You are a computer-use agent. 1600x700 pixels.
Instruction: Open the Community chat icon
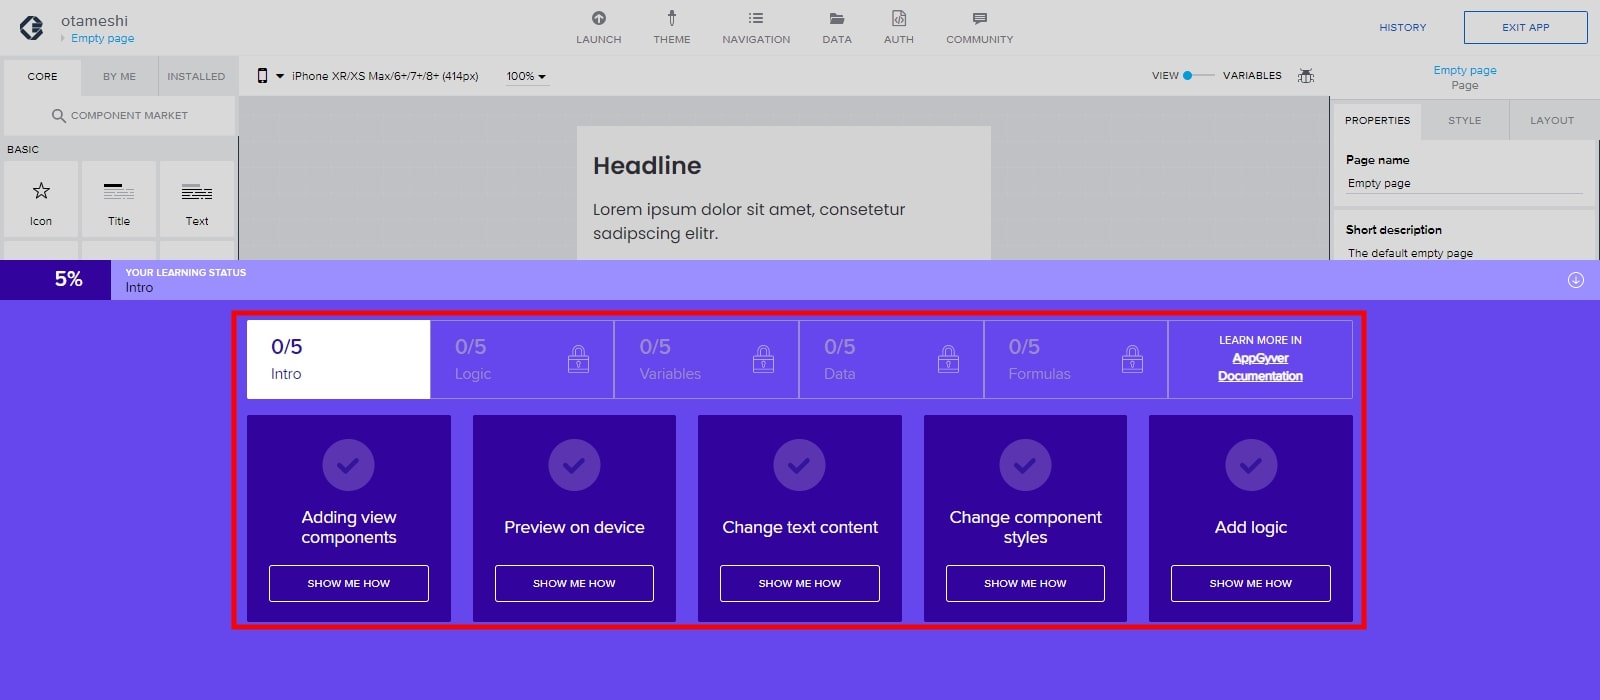tap(979, 19)
